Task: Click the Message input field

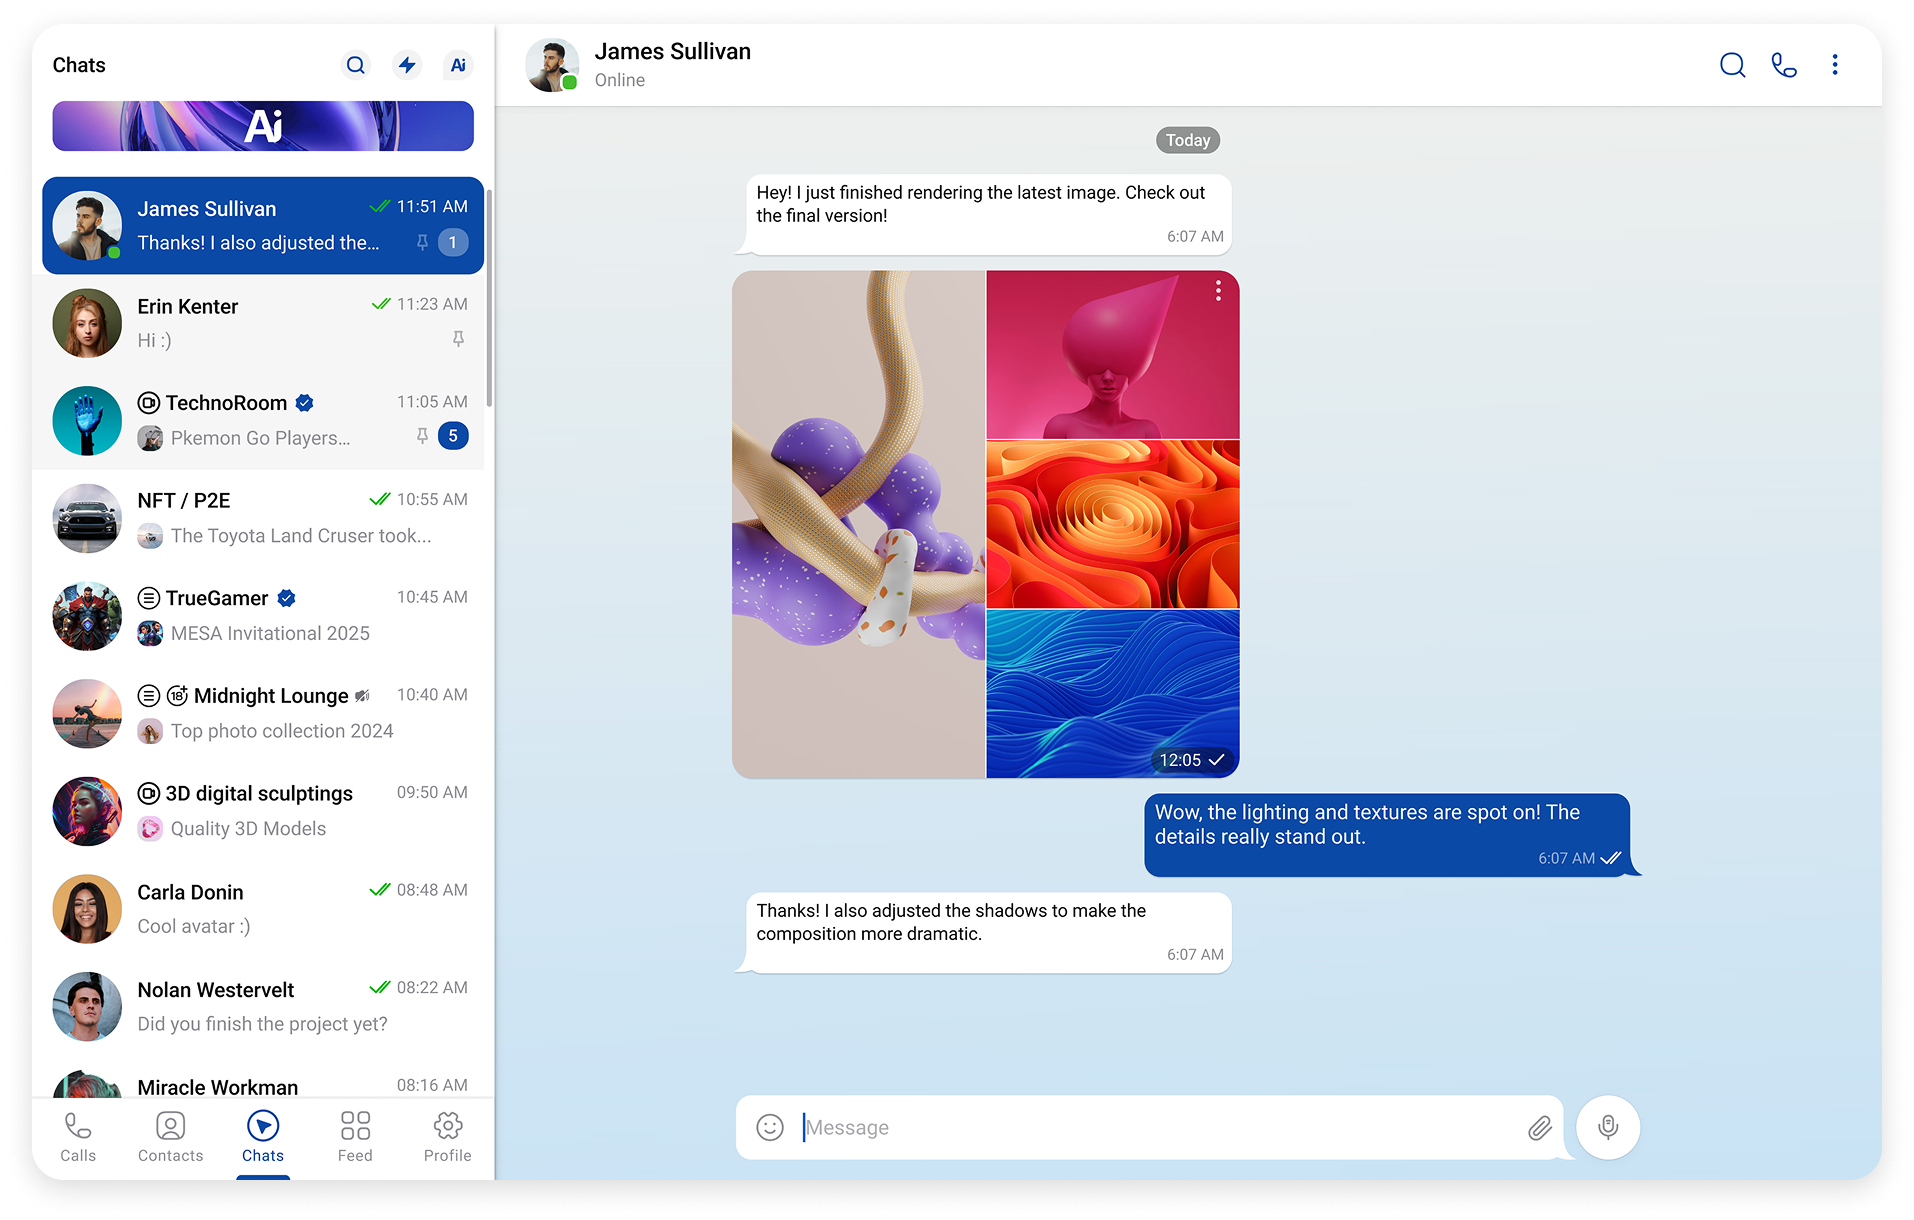Action: [1150, 1127]
